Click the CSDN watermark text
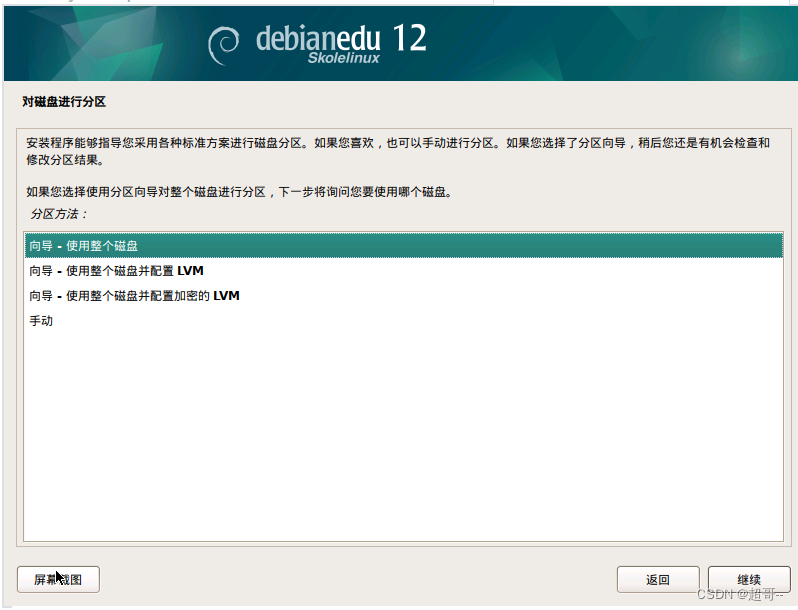798x610 pixels. click(739, 594)
